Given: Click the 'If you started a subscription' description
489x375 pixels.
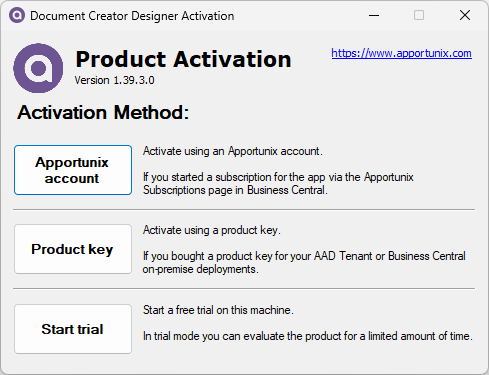Looking at the screenshot, I should coord(278,183).
